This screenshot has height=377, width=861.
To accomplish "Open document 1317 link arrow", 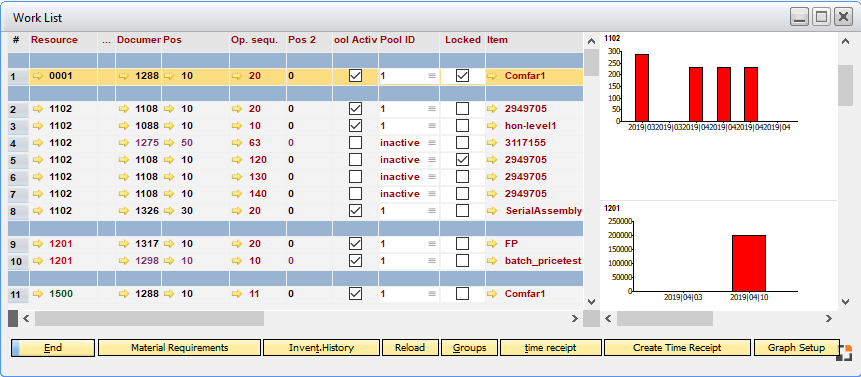I will pos(125,244).
